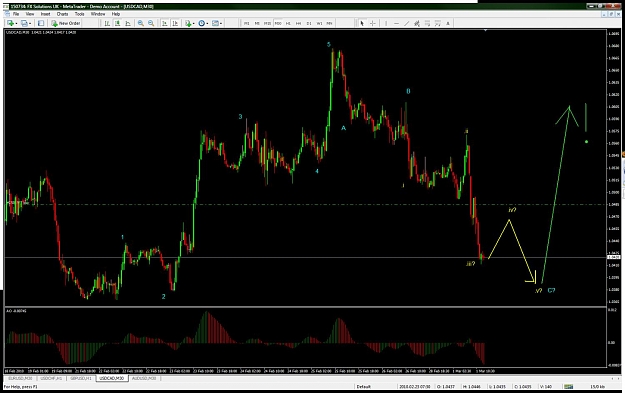Switch to the USDCAD,M30 chart tab
Screen dimensions: 625x393
(112, 378)
